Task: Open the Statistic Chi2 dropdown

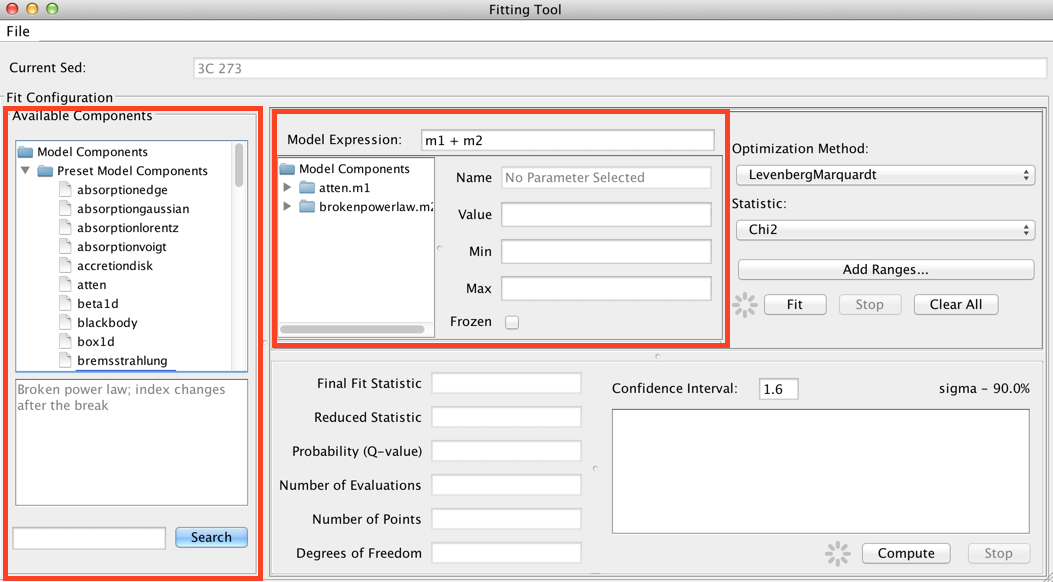Action: (885, 230)
